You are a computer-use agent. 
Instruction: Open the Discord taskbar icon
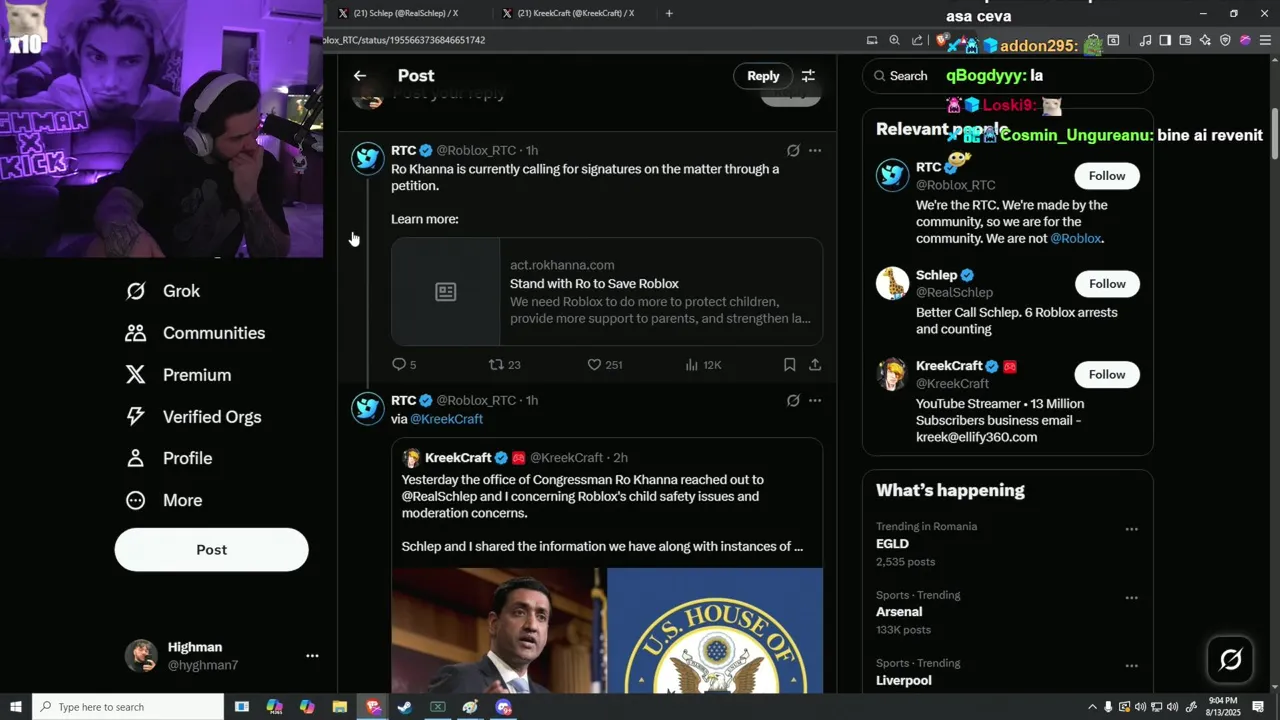503,707
